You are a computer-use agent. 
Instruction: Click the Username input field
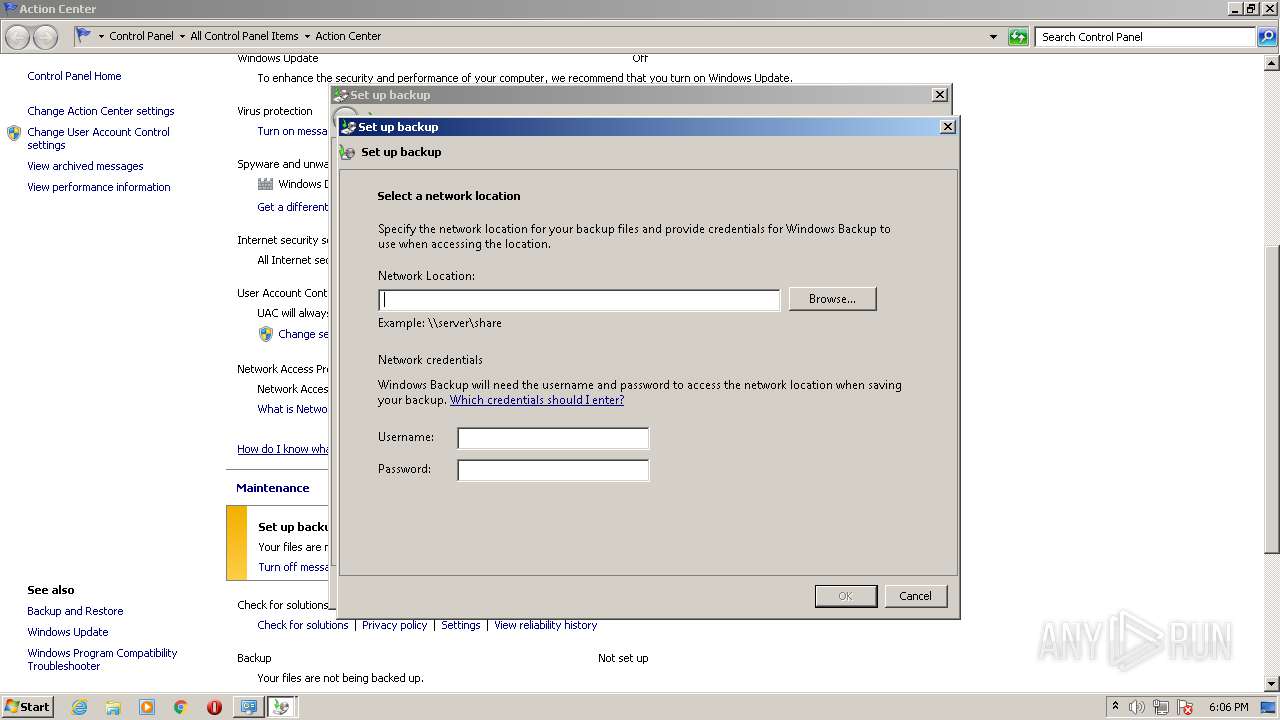pos(553,438)
